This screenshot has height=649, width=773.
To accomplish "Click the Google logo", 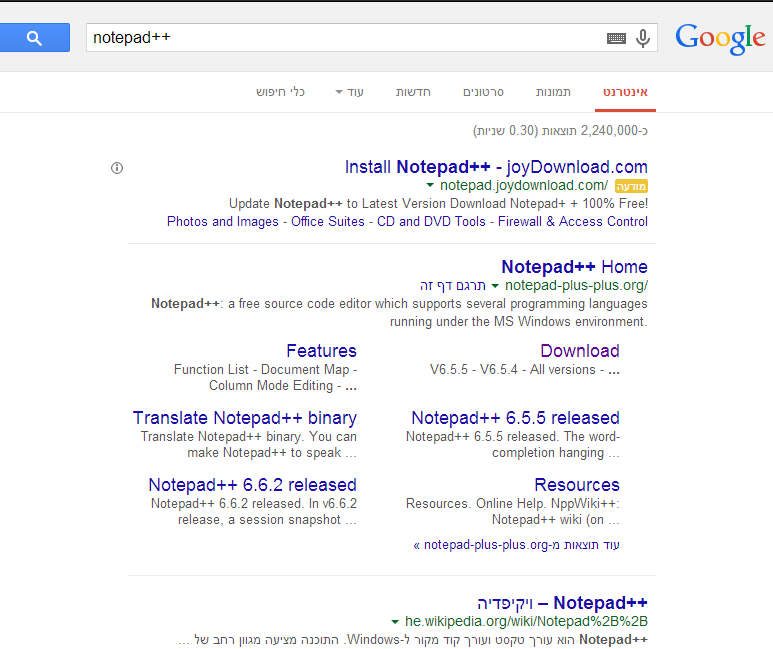I will [720, 38].
